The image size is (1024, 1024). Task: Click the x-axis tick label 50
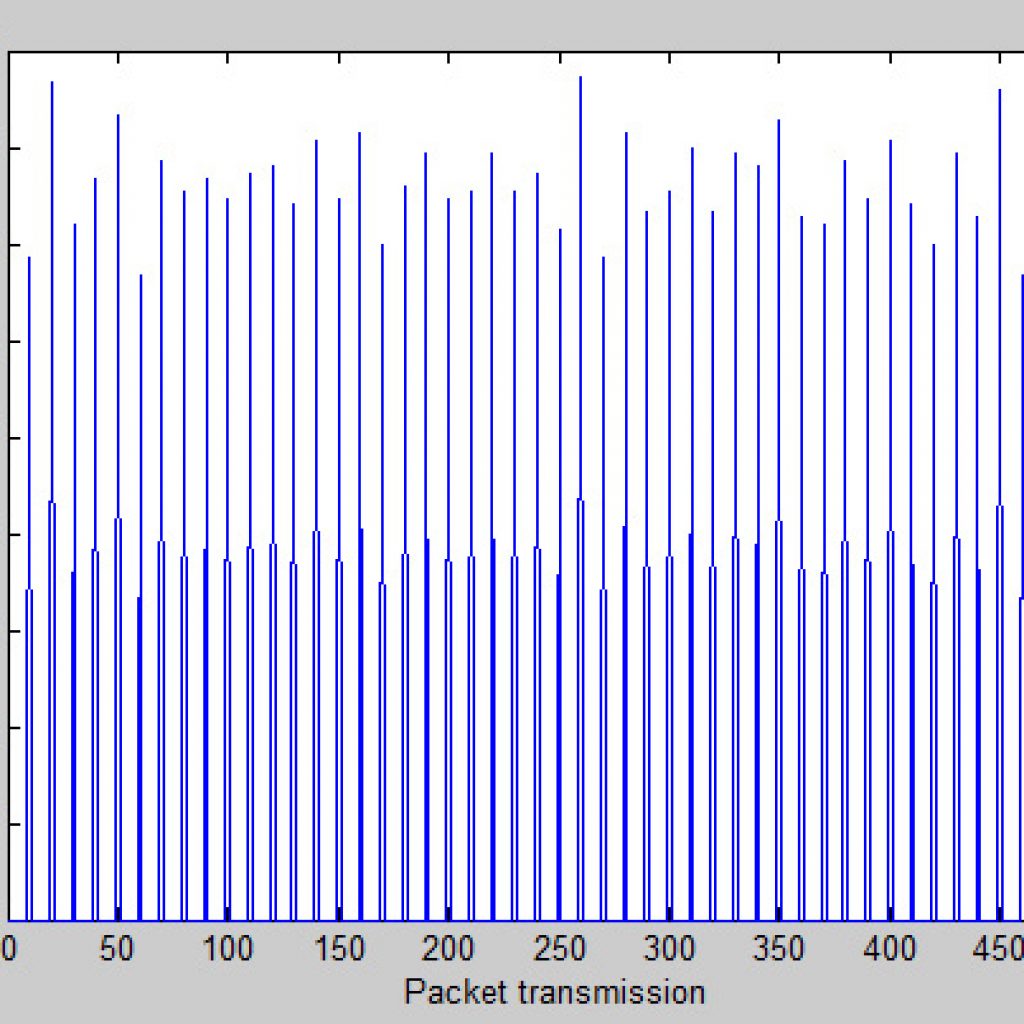pos(117,949)
